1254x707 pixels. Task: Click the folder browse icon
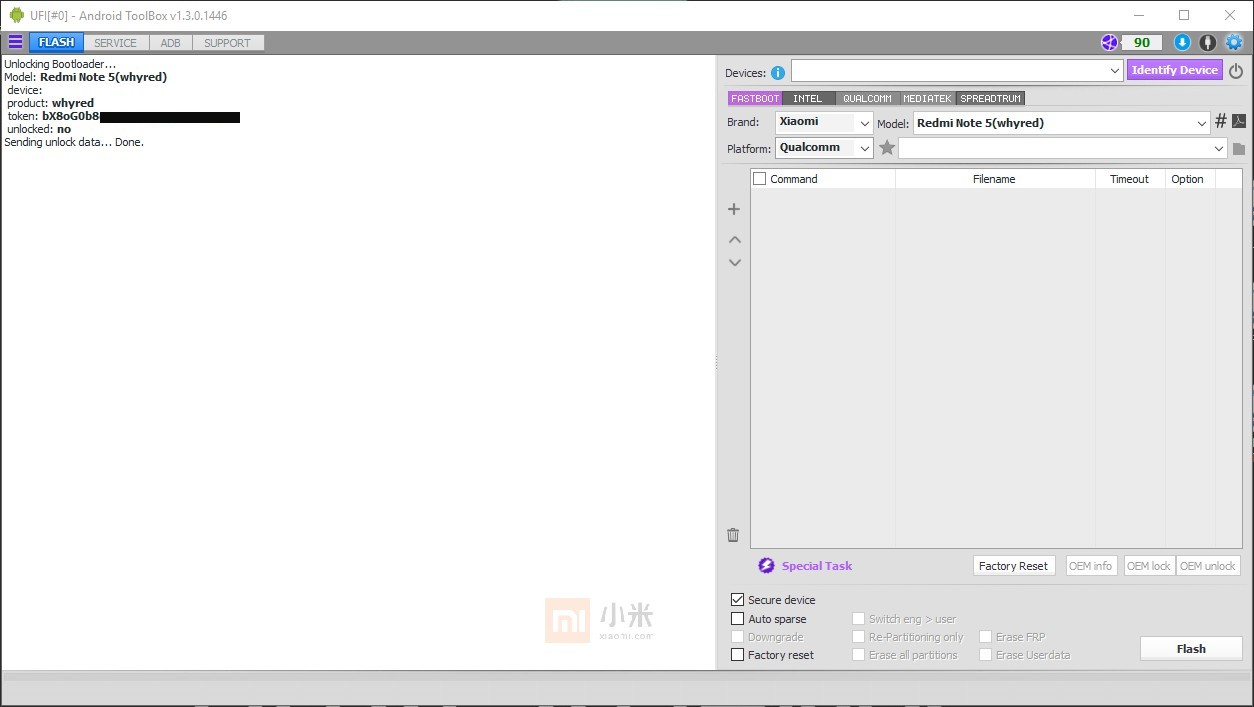pyautogui.click(x=1239, y=149)
